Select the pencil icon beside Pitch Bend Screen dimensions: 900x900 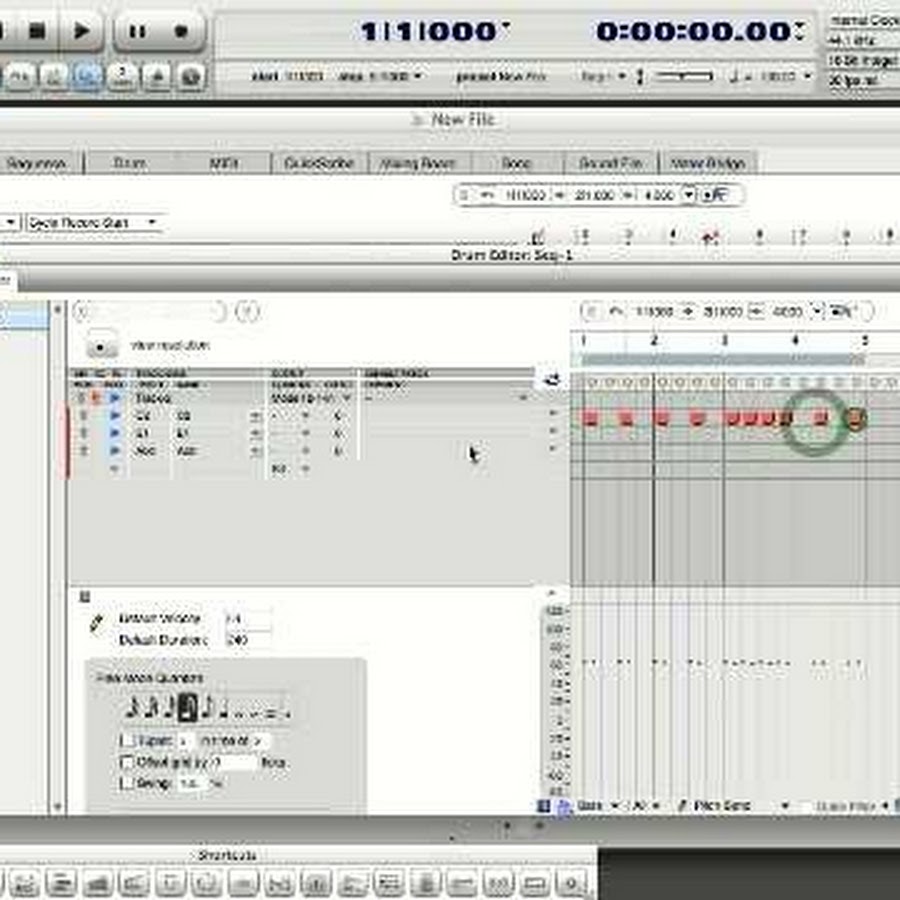[682, 806]
